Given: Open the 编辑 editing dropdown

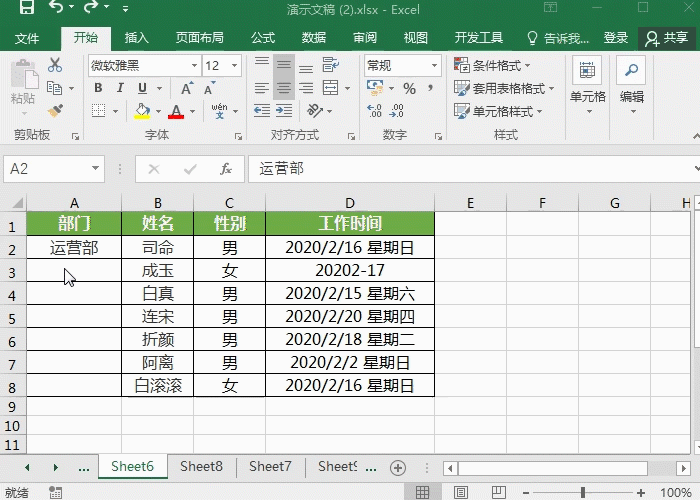Looking at the screenshot, I should coord(632,85).
